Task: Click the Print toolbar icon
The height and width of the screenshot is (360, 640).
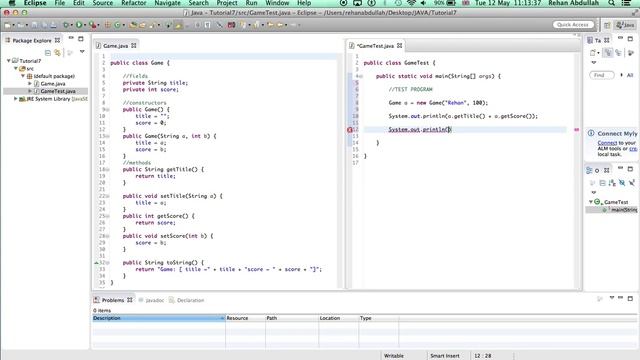Action: coord(53,25)
